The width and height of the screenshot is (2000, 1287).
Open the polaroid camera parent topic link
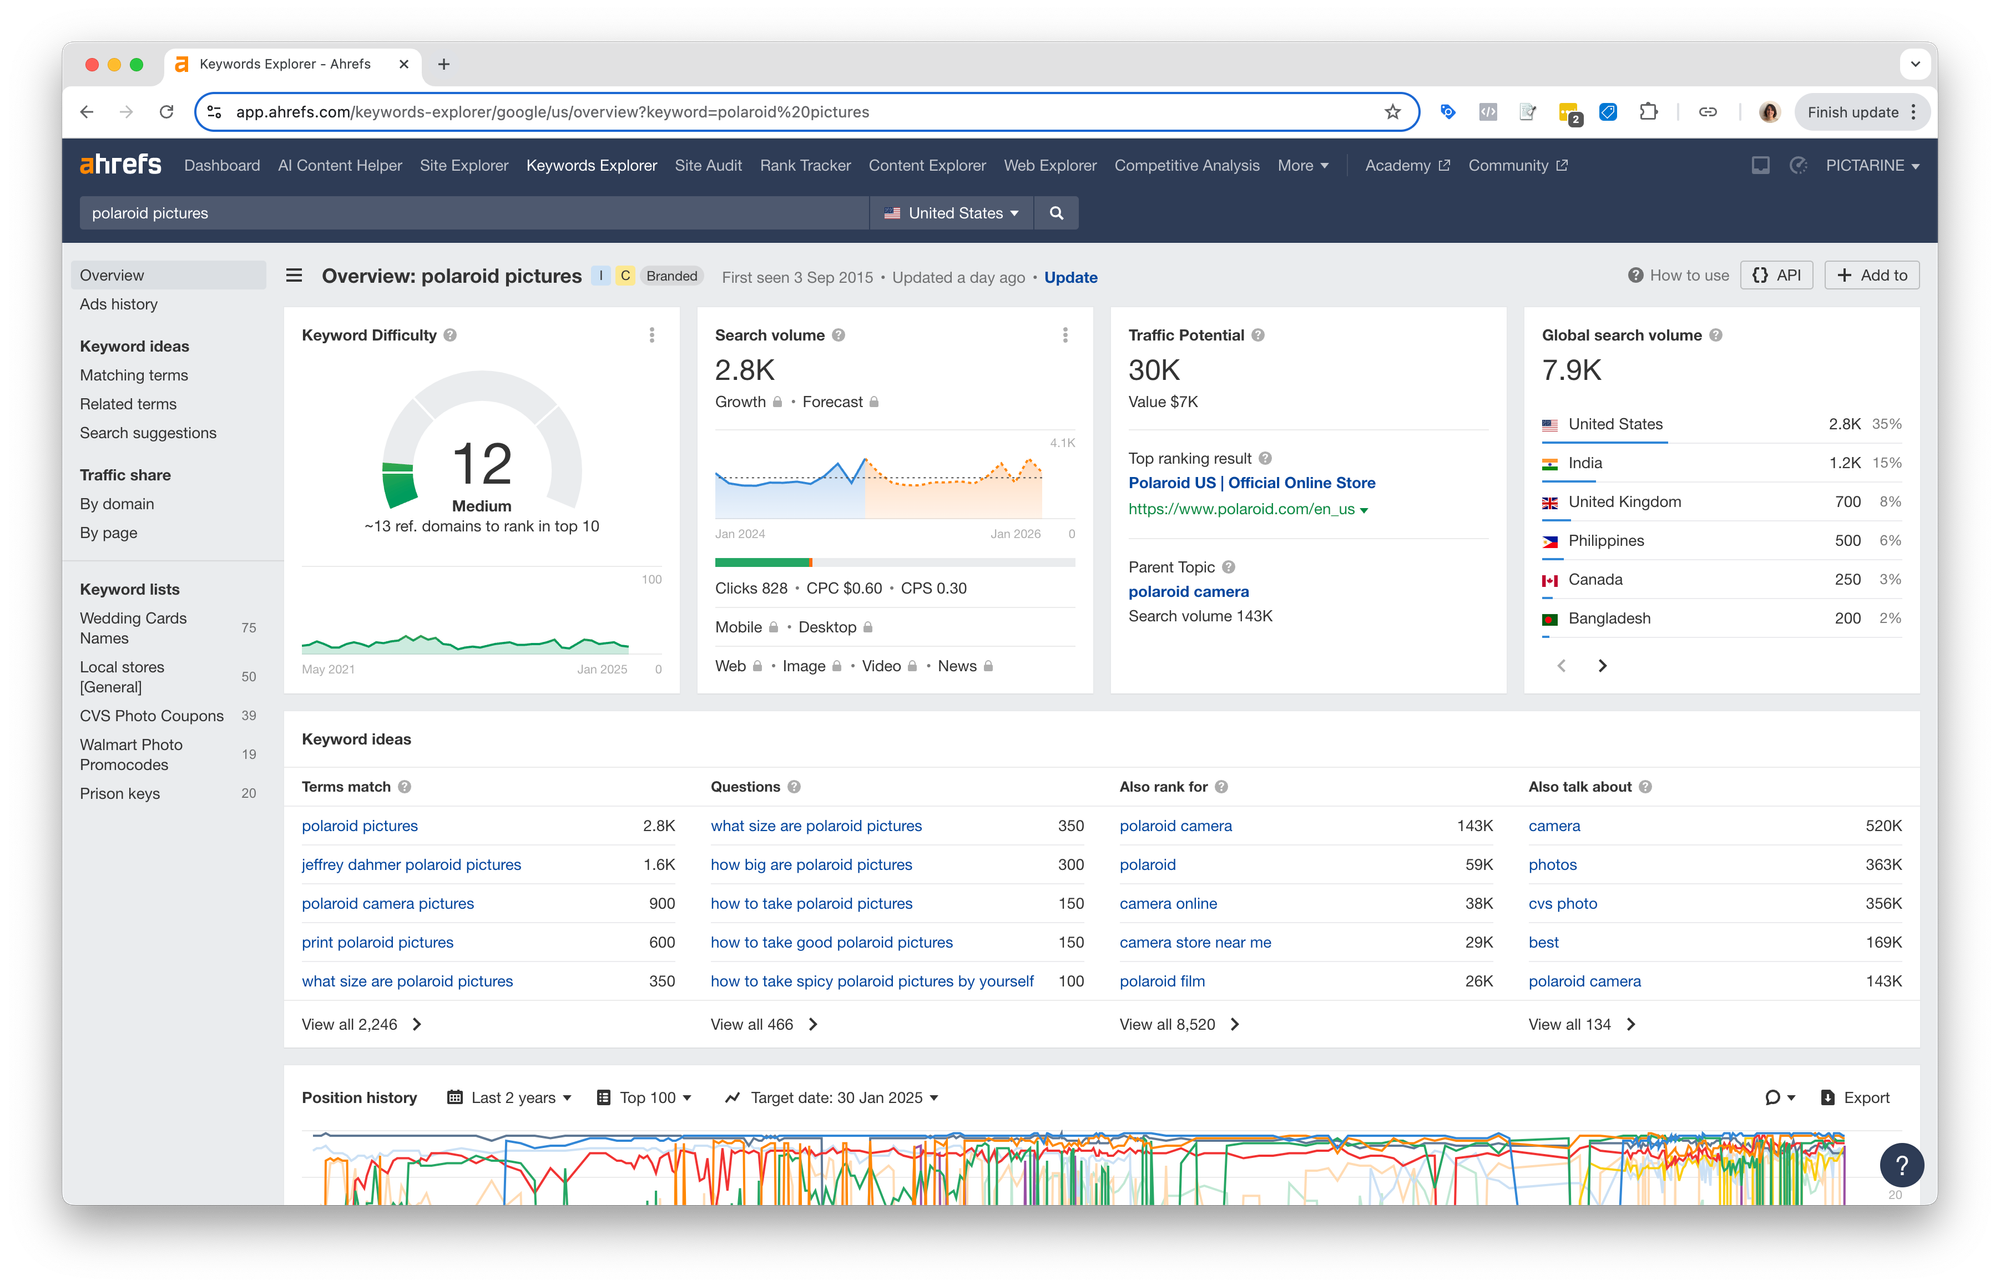click(1188, 592)
